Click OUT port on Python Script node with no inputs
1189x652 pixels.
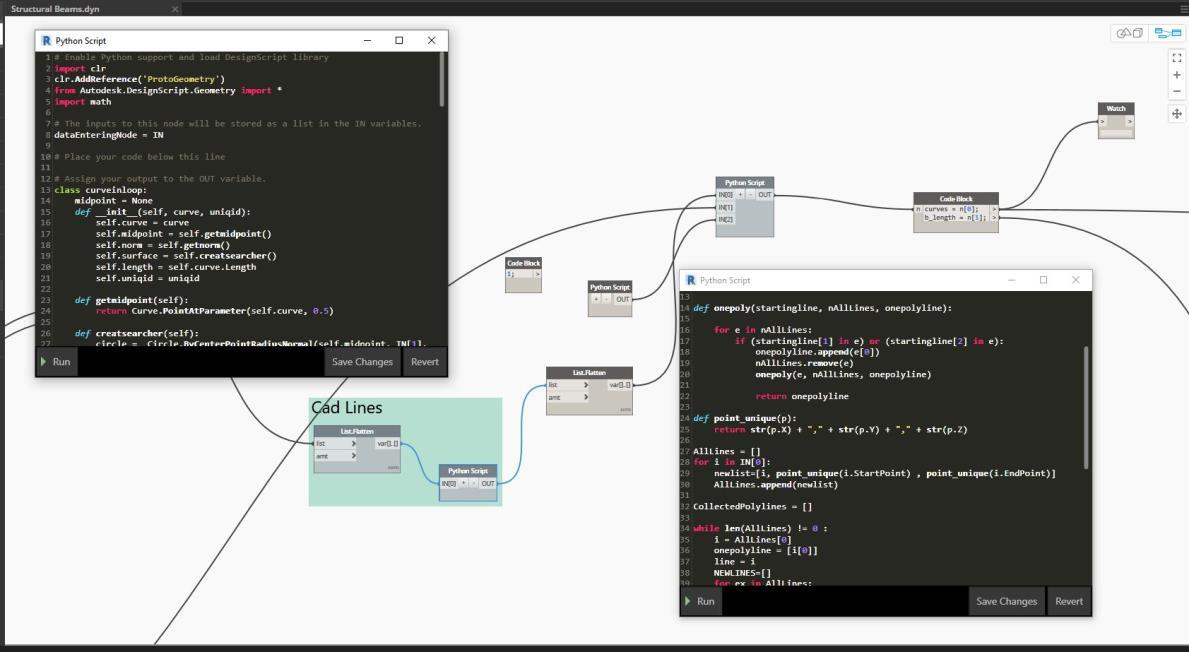click(623, 299)
